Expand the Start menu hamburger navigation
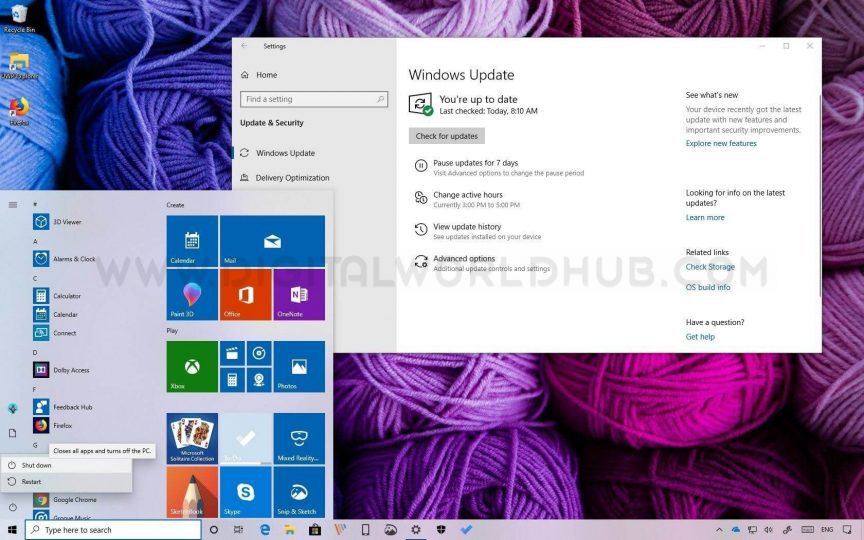This screenshot has width=864, height=540. [x=13, y=204]
